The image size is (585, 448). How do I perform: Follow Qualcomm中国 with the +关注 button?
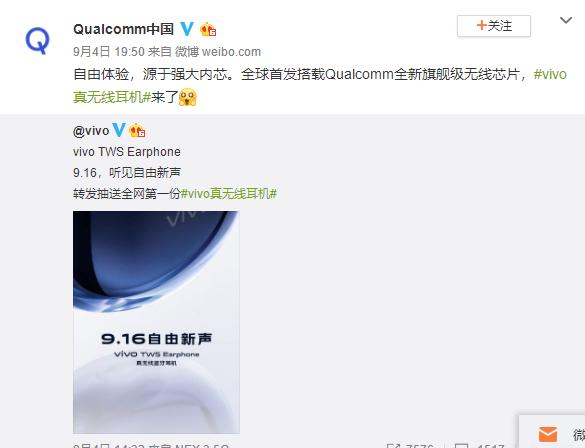494,26
